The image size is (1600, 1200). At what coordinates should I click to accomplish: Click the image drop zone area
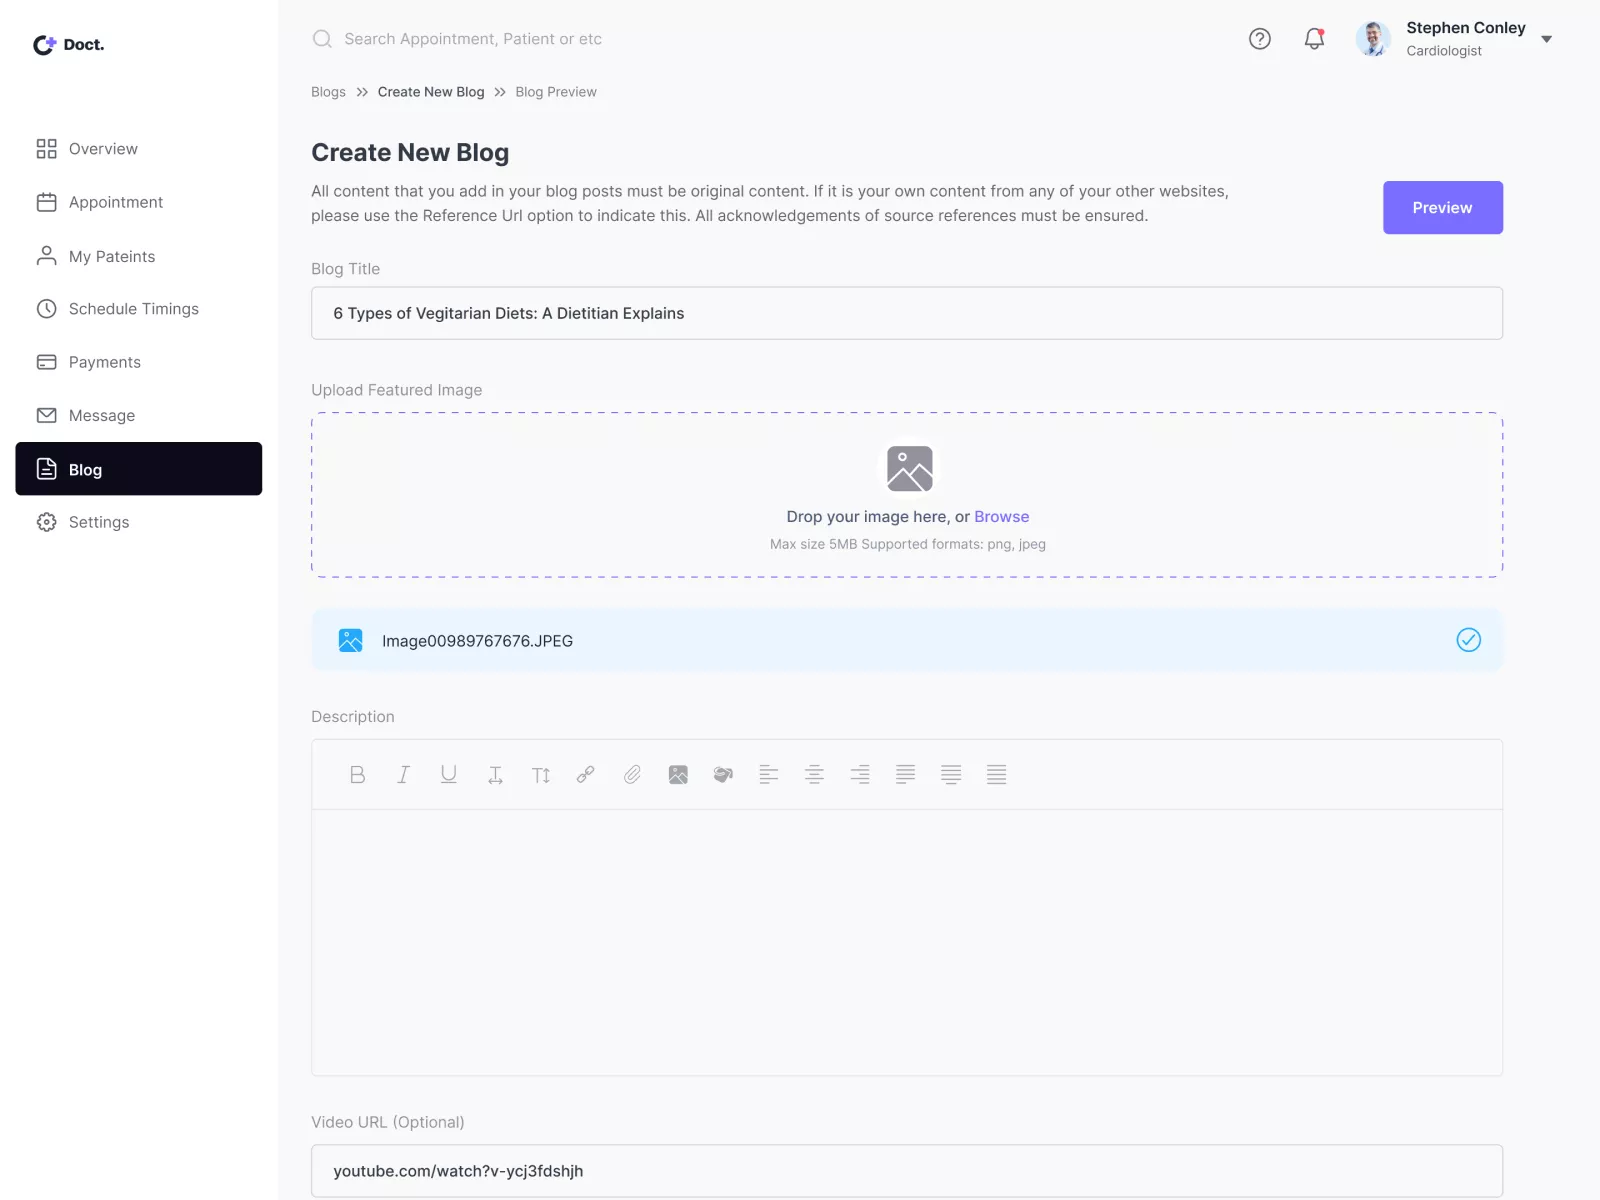tap(907, 495)
